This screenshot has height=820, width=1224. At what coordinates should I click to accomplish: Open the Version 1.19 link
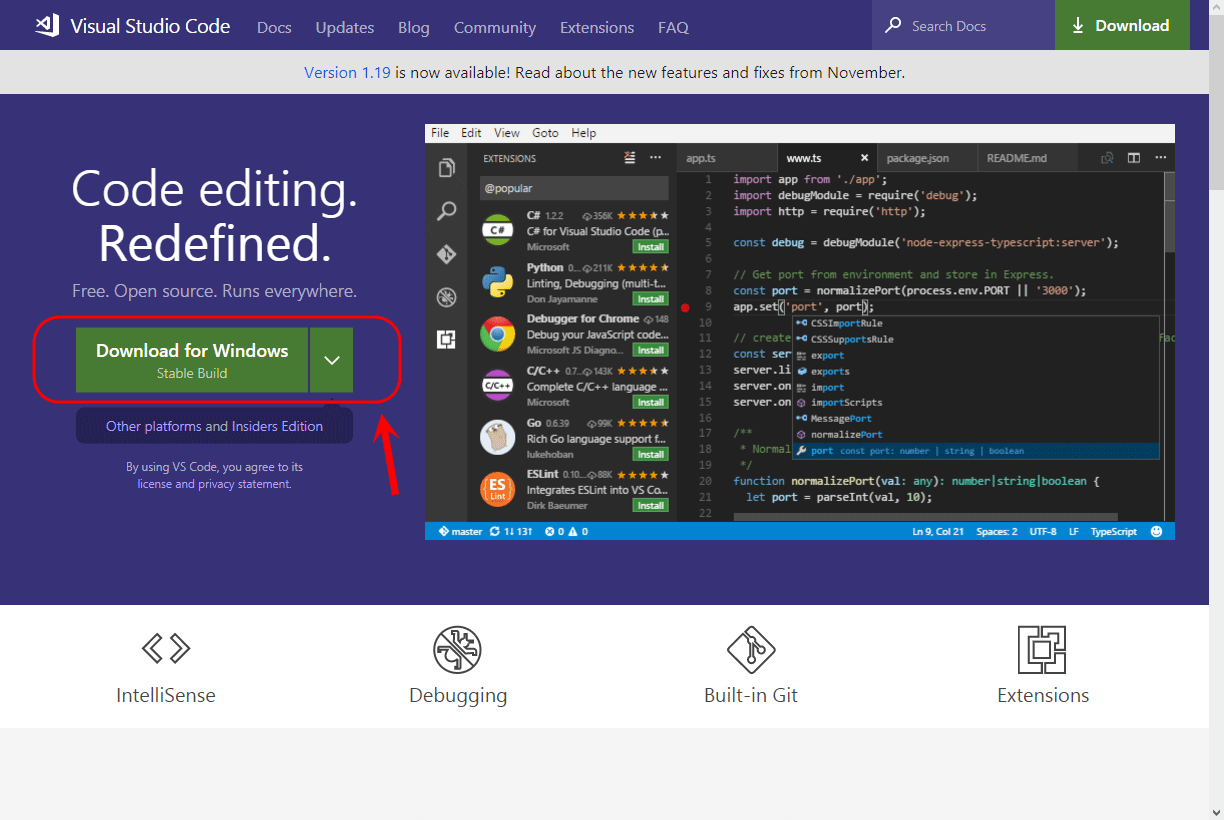tap(347, 72)
